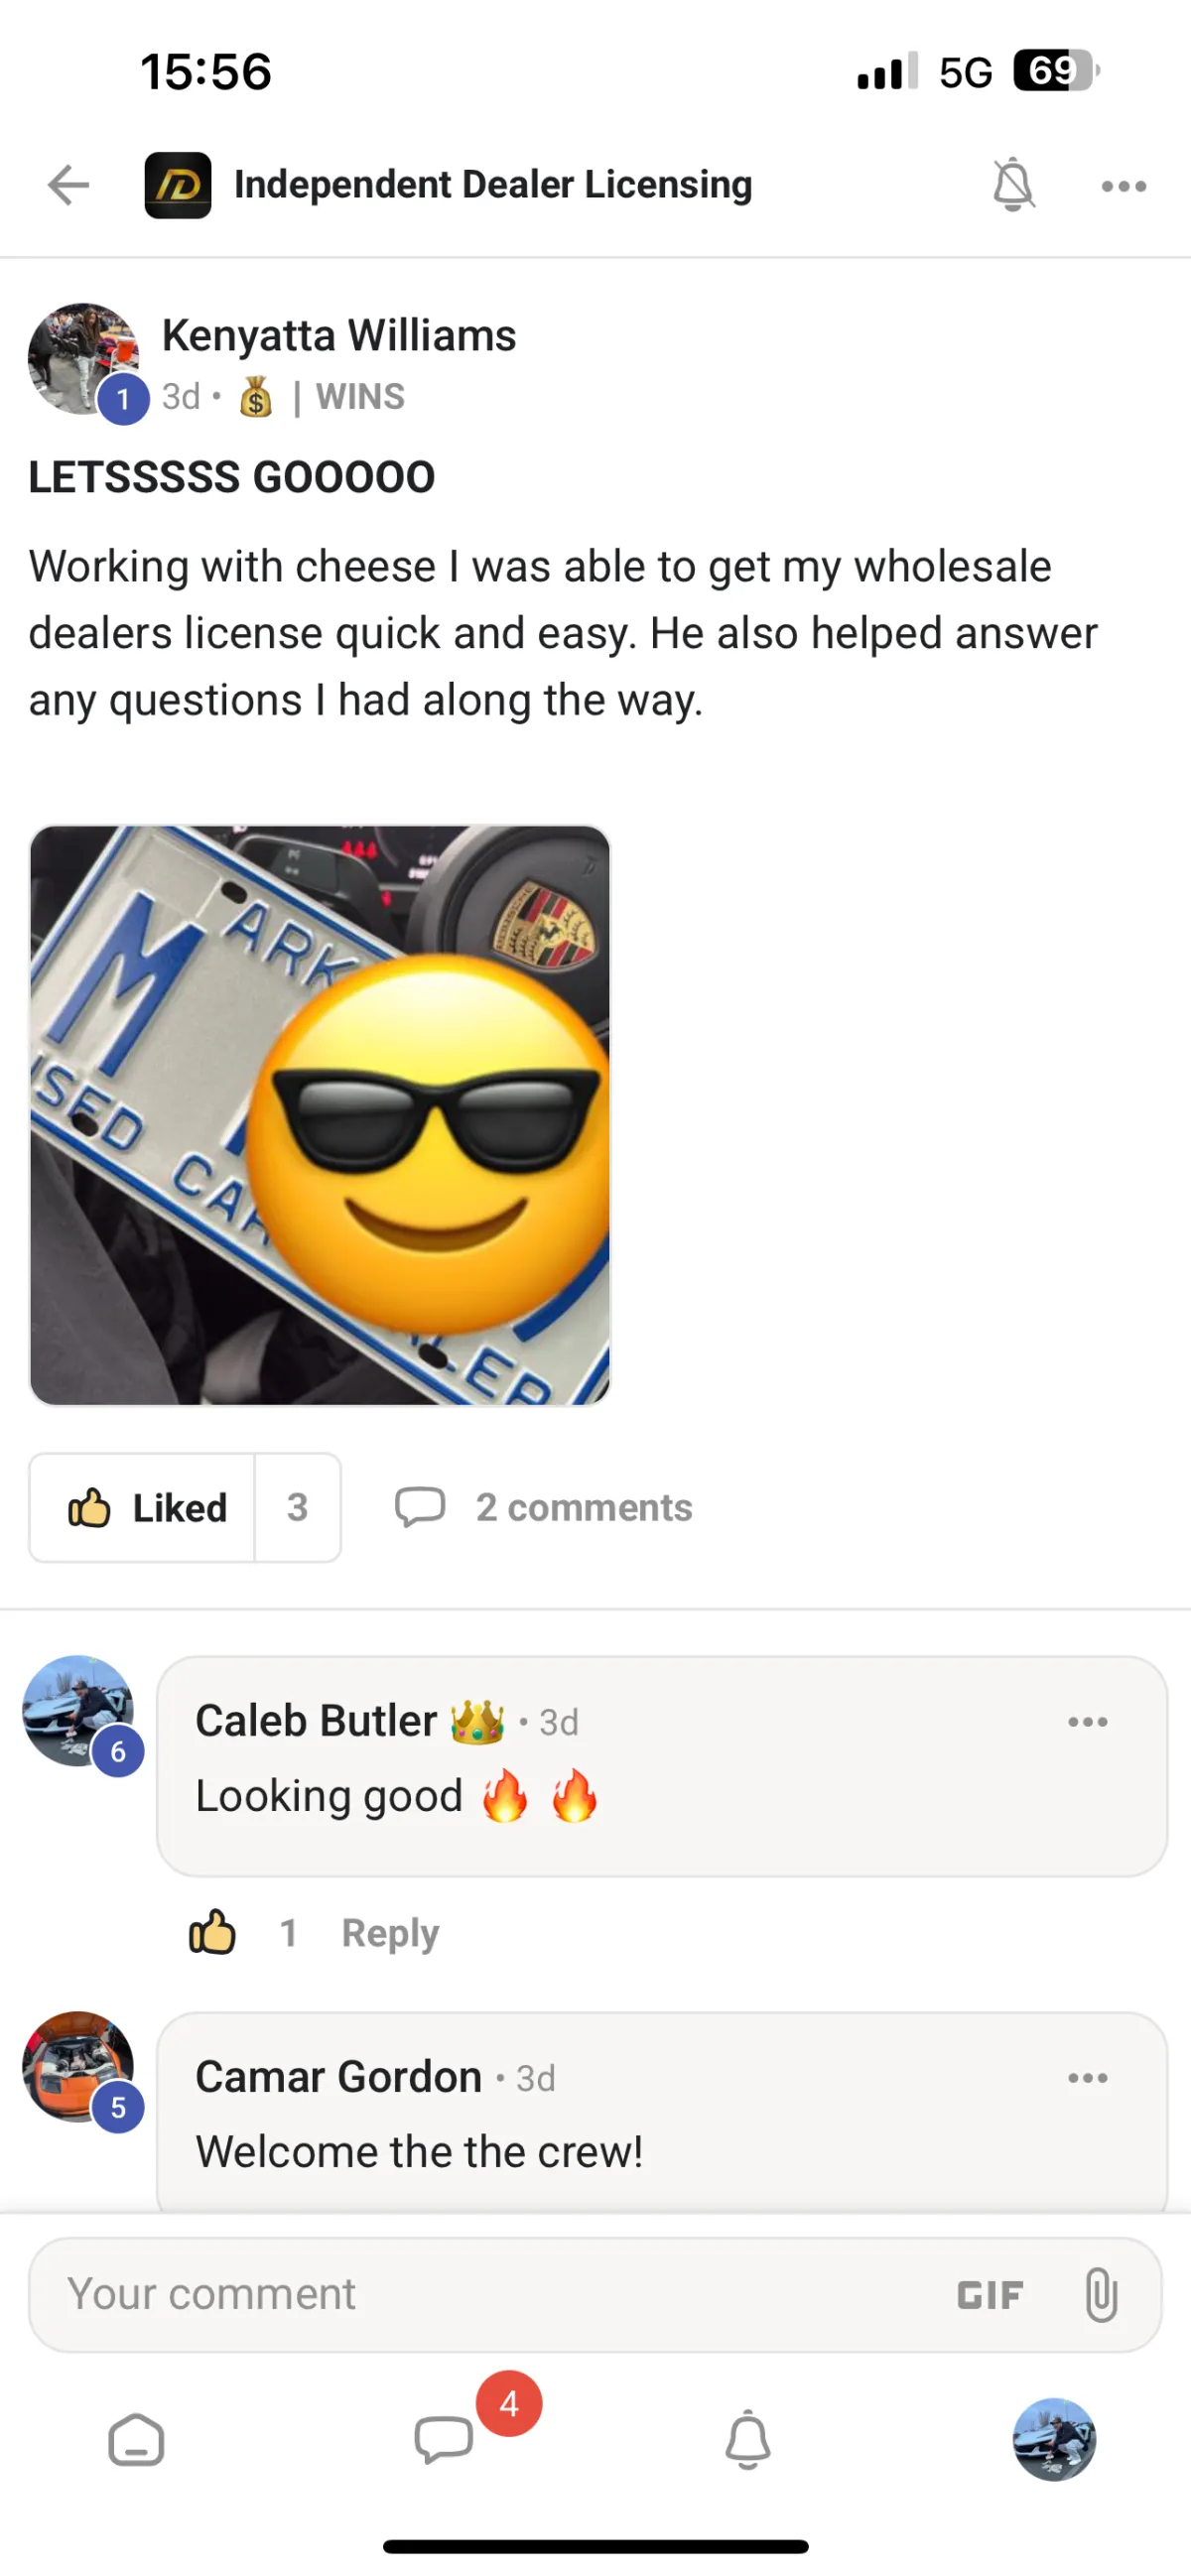The height and width of the screenshot is (2576, 1191).
Task: Open Kenyatta Williams profile picture
Action: tap(84, 359)
